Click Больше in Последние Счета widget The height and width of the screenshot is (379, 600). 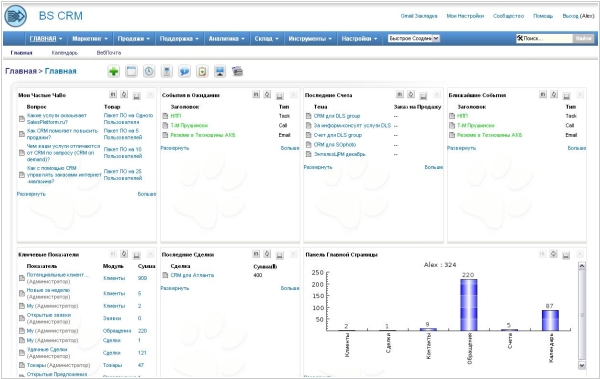434,167
